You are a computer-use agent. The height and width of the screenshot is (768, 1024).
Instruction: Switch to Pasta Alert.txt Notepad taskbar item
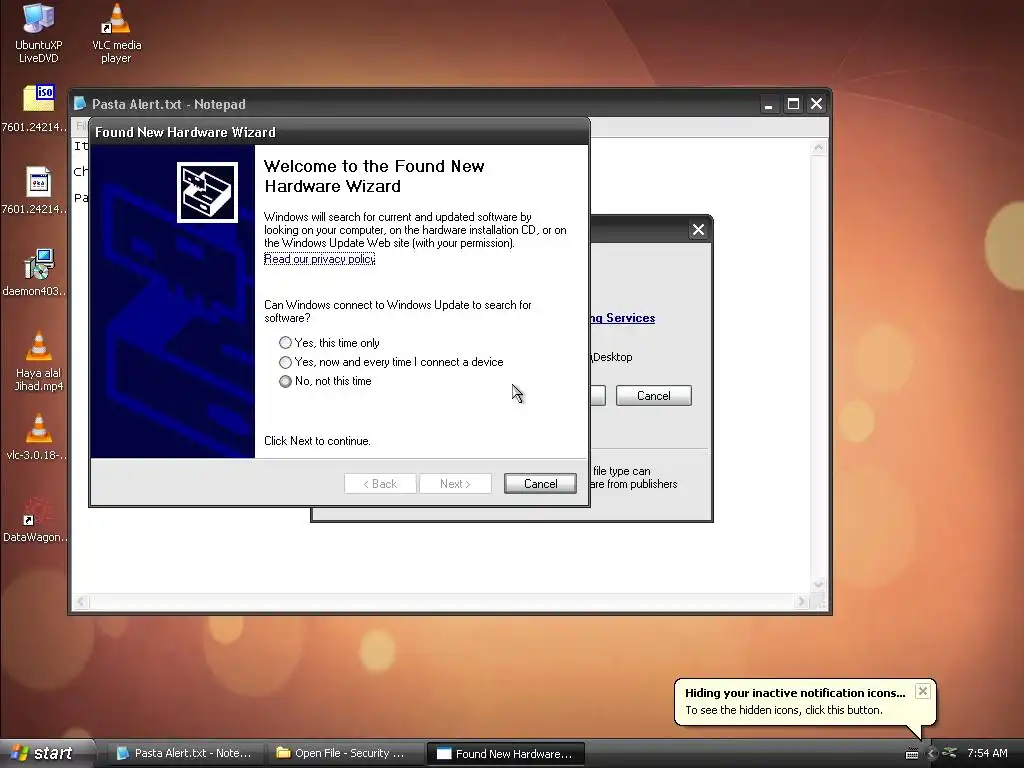click(x=185, y=753)
